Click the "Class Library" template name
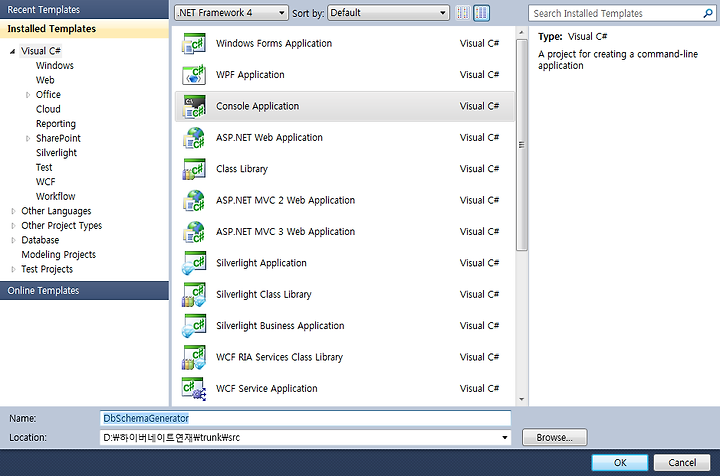This screenshot has height=476, width=720. coord(242,169)
